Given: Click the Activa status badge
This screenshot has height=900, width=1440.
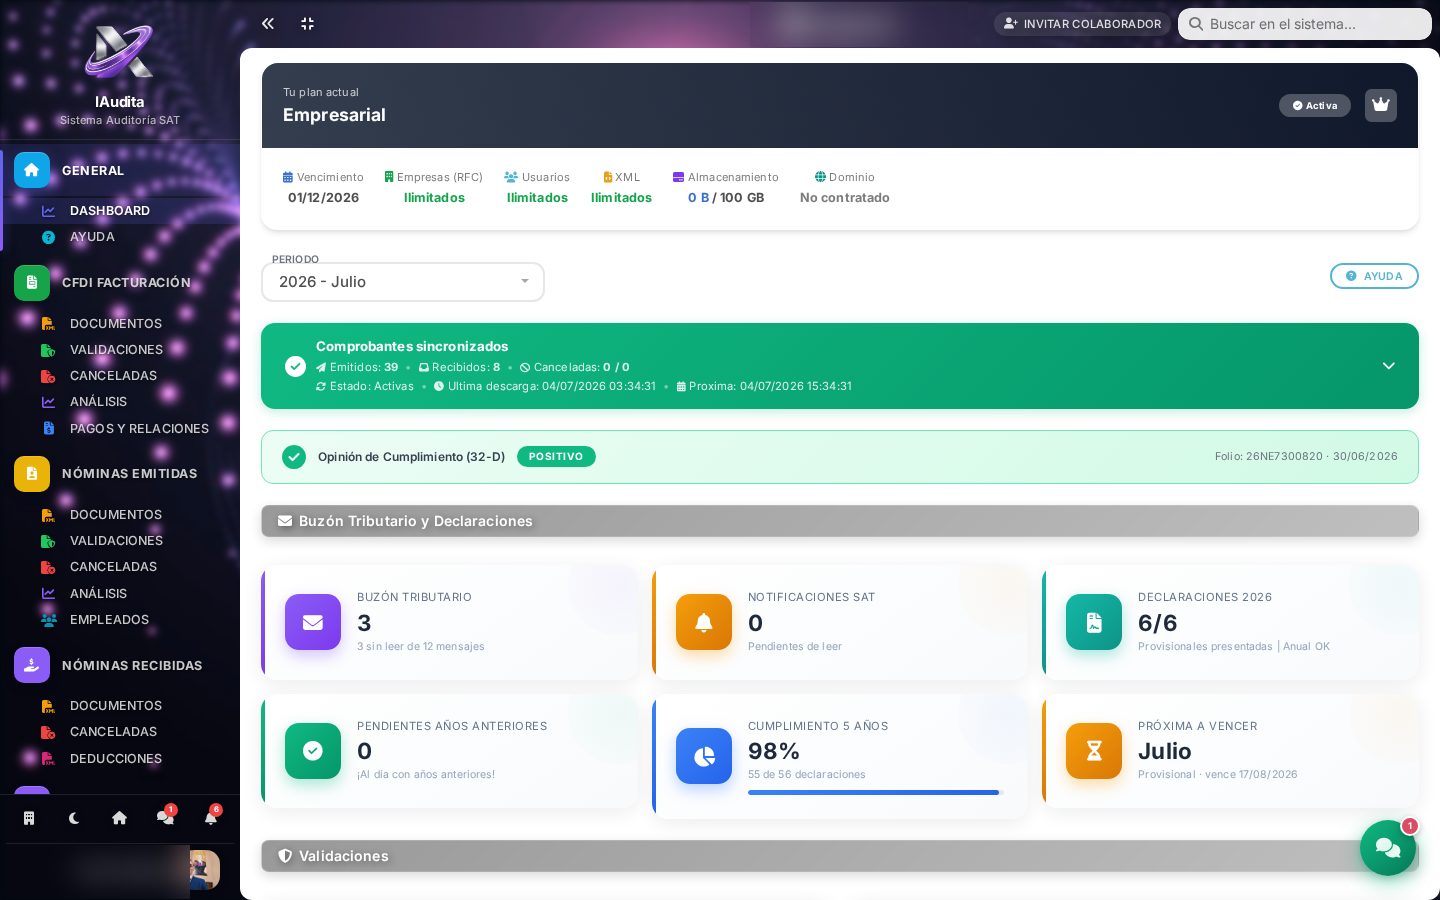Looking at the screenshot, I should click(1315, 106).
